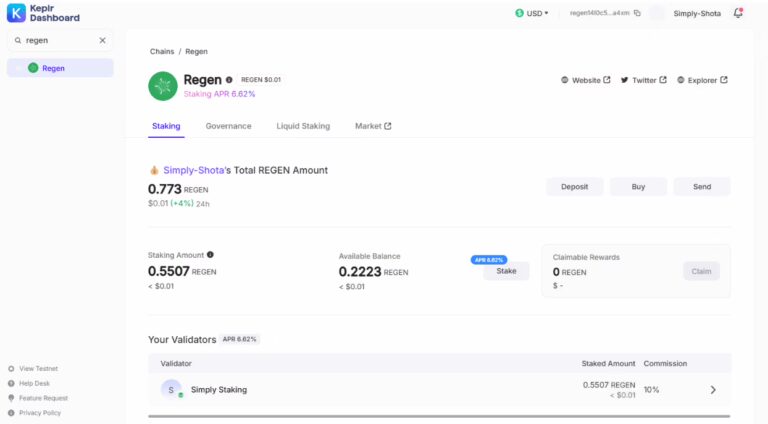Open the View Testnet sidebar item
The image size is (768, 424).
point(38,368)
